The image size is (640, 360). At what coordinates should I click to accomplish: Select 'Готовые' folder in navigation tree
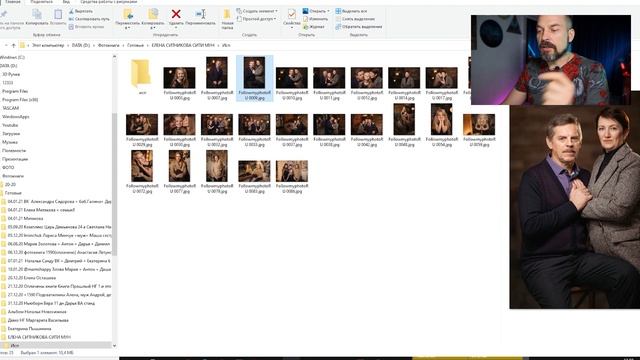click(x=13, y=193)
